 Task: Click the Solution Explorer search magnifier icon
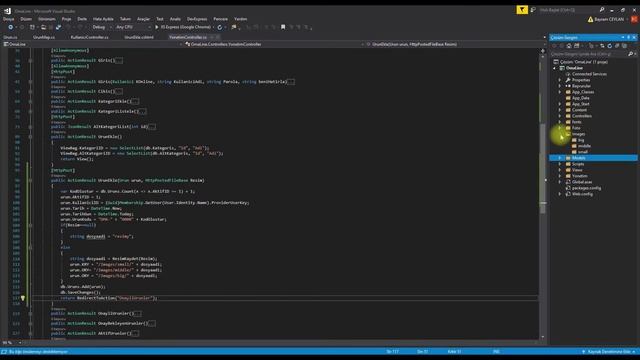click(630, 54)
